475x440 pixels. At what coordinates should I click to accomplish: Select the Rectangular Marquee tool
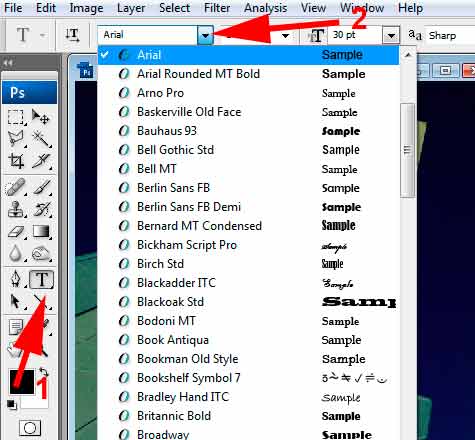click(16, 117)
